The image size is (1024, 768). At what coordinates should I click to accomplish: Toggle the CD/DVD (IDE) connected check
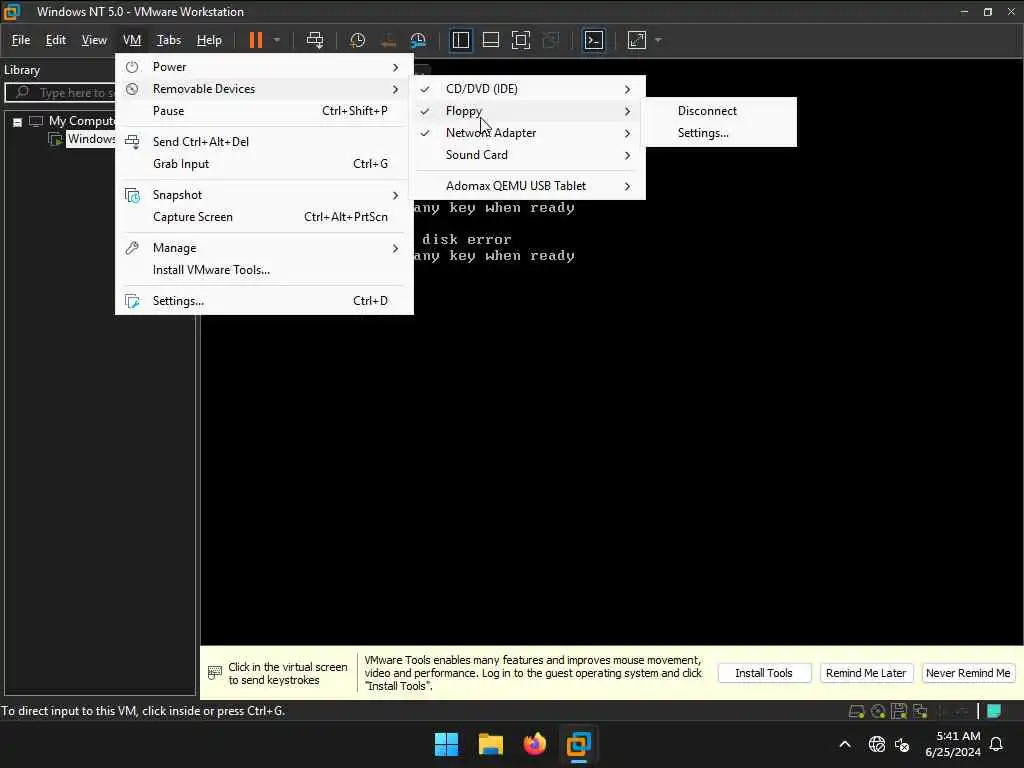coord(424,89)
